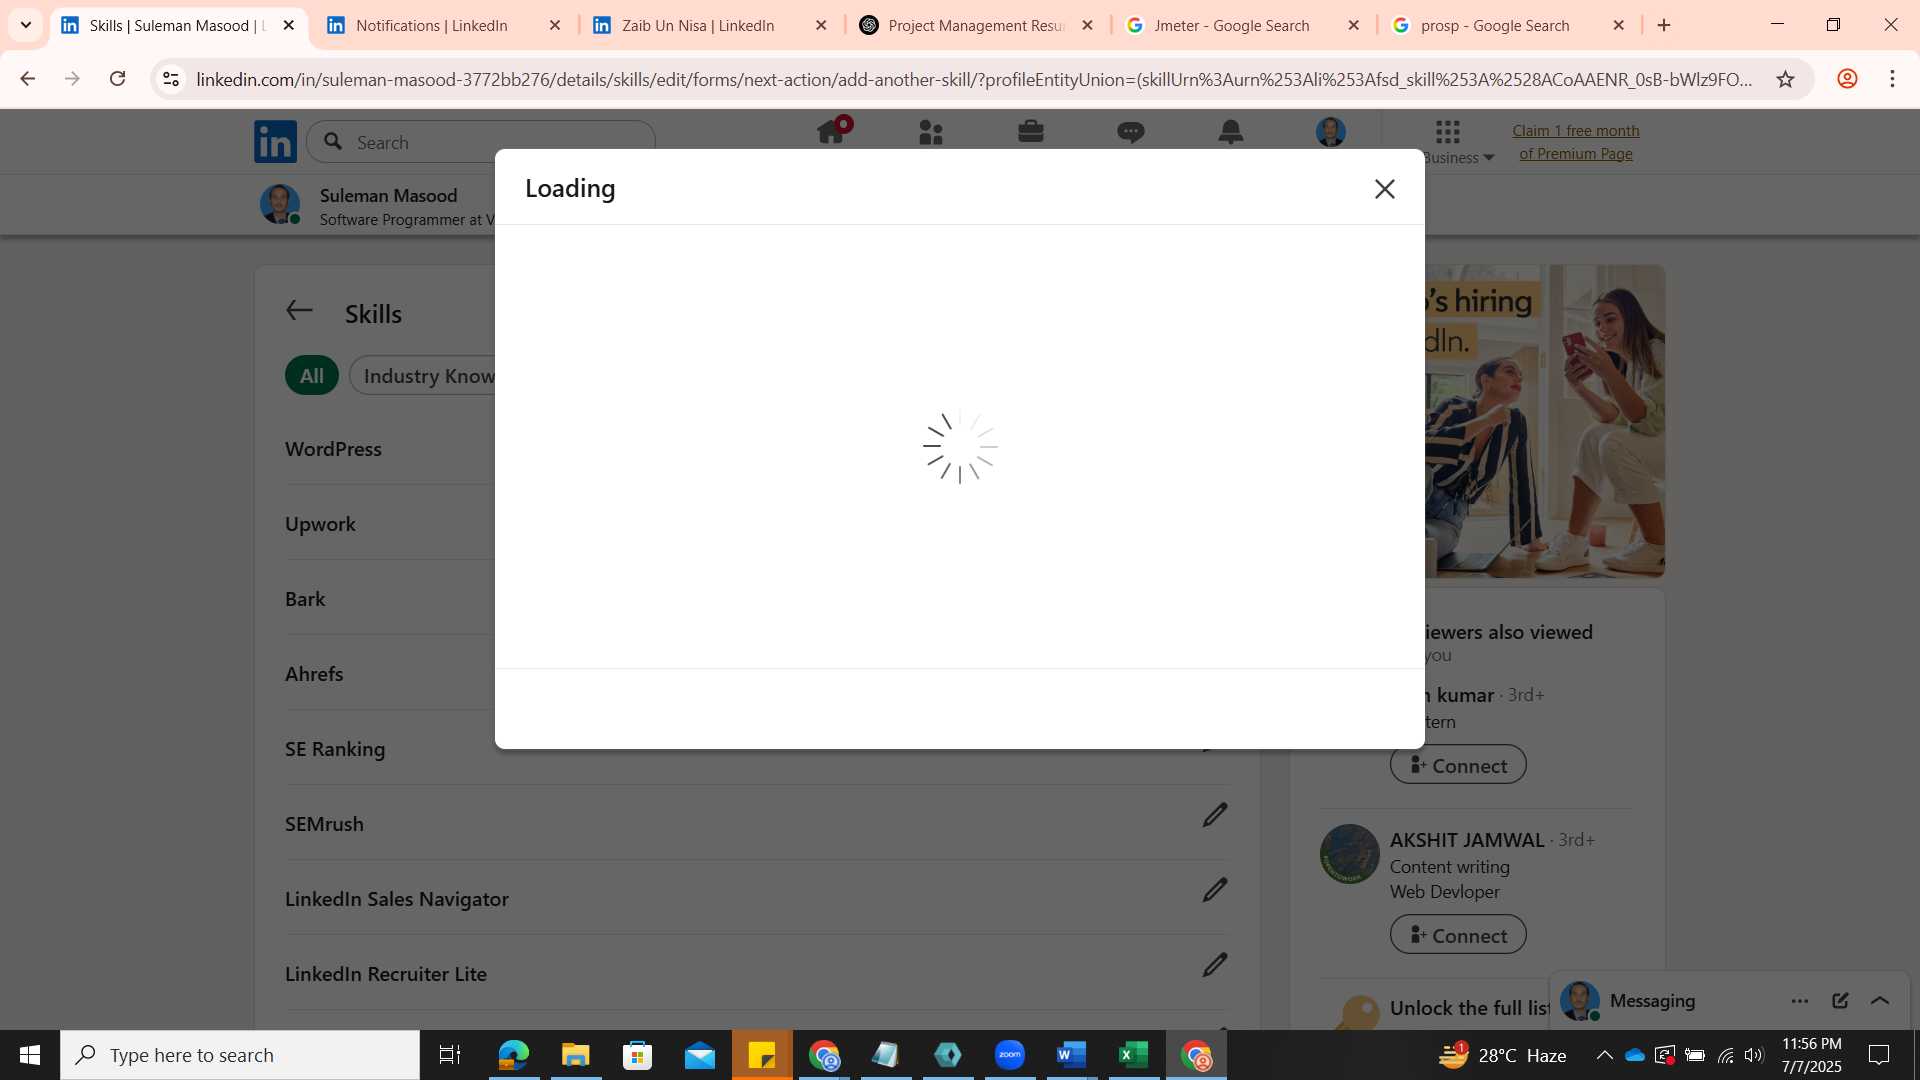This screenshot has width=1920, height=1080.
Task: Open File Explorer from taskbar
Action: point(575,1055)
